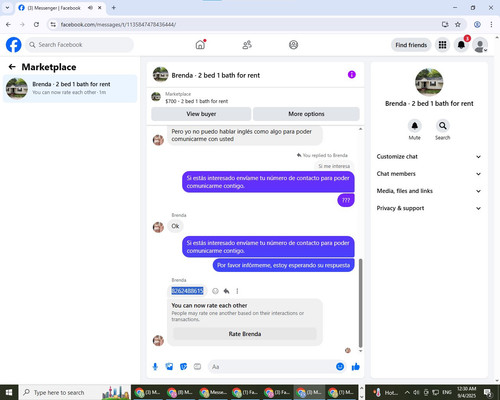
Task: Show hidden system tray icons
Action: [407, 392]
